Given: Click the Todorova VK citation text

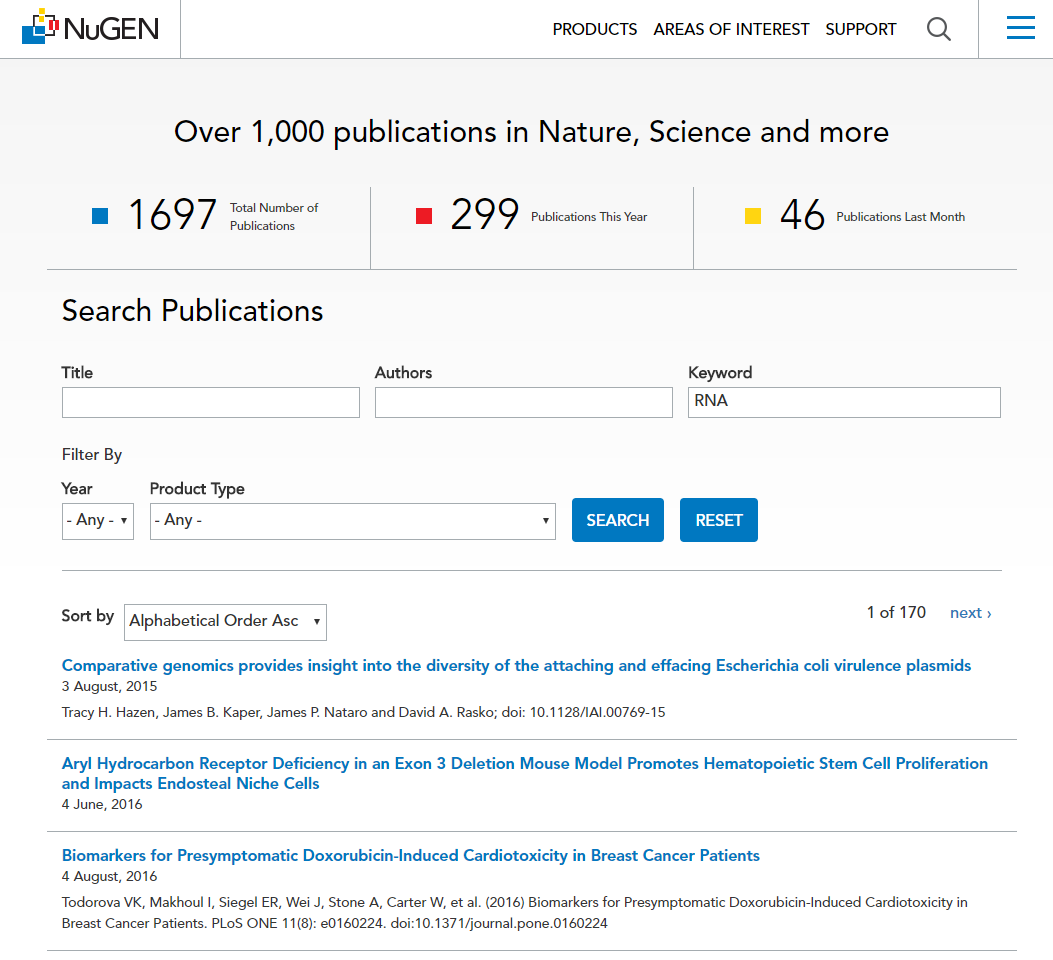Looking at the screenshot, I should 514,913.
